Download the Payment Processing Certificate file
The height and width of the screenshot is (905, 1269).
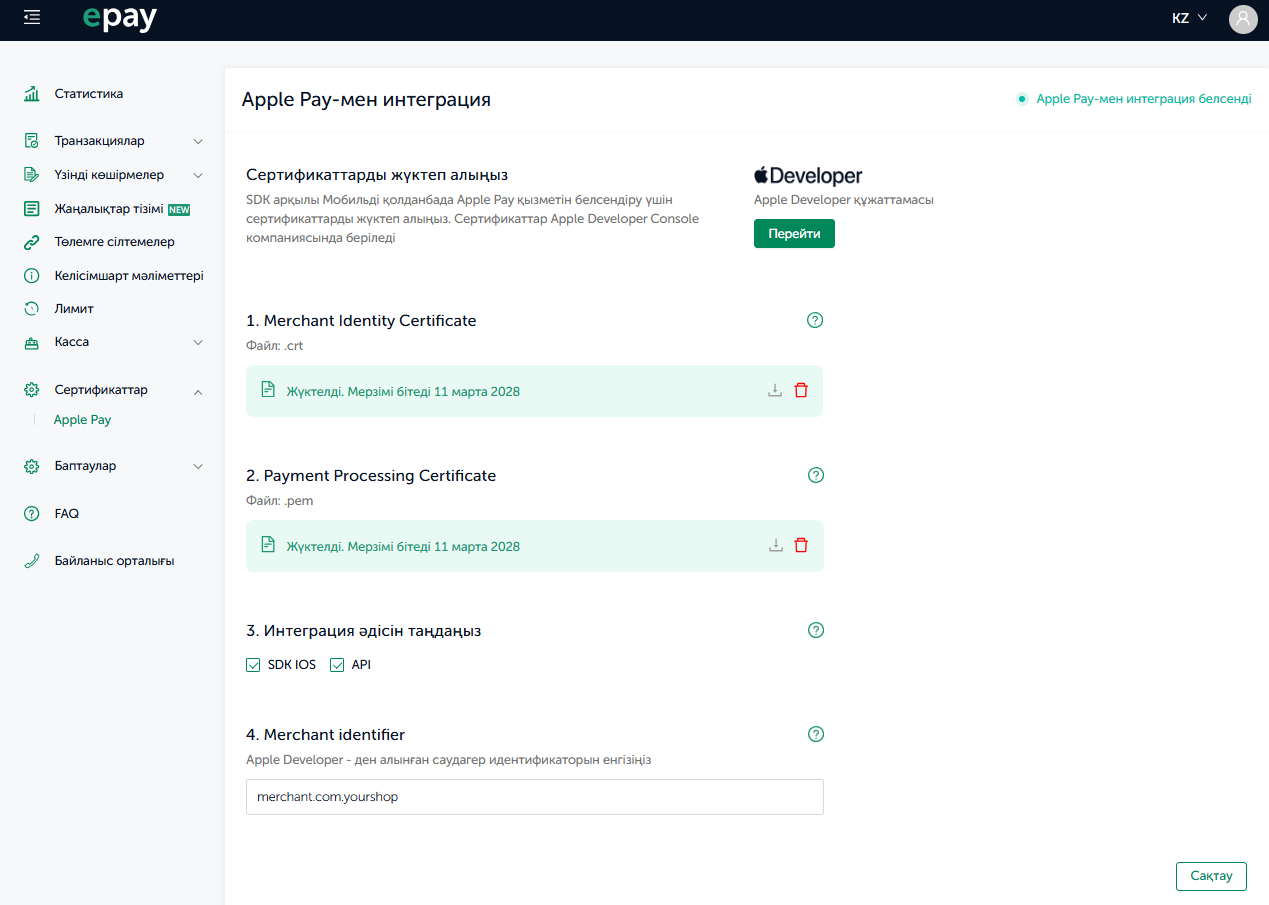pos(775,546)
